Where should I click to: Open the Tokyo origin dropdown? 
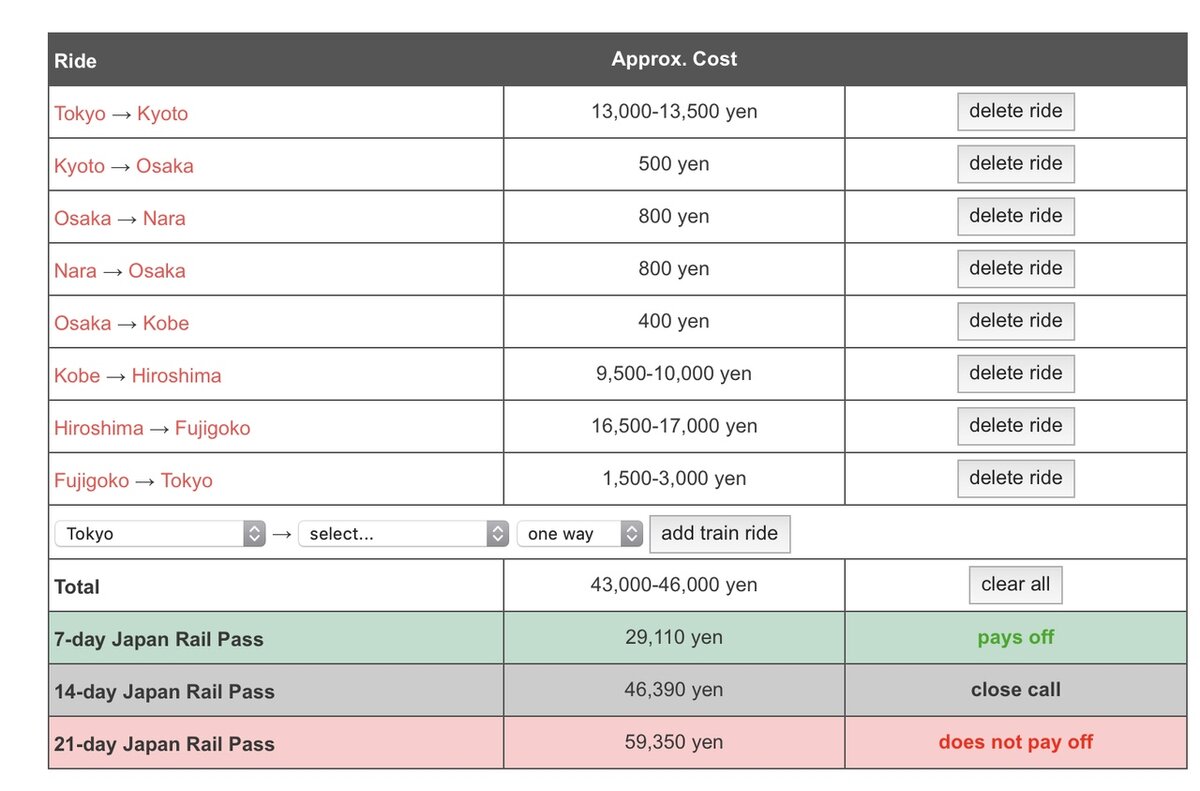pos(160,534)
